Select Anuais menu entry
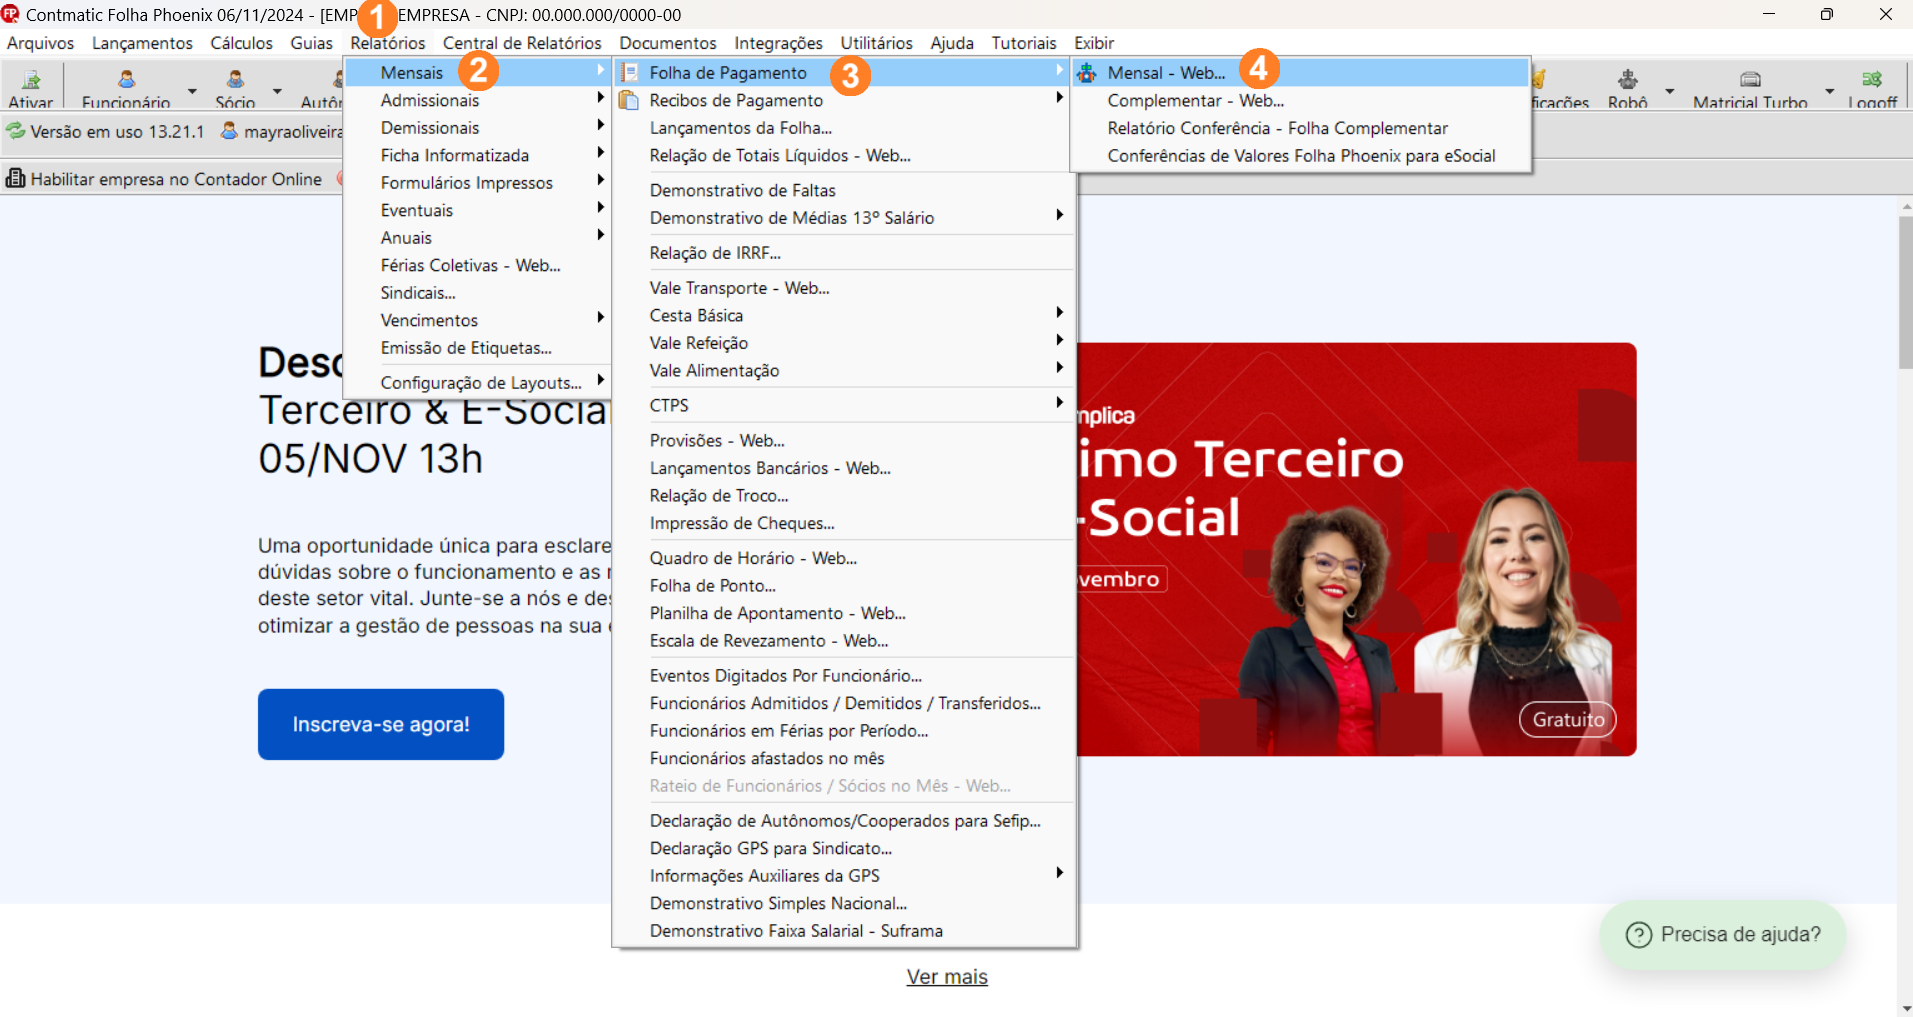The image size is (1913, 1017). [x=477, y=237]
